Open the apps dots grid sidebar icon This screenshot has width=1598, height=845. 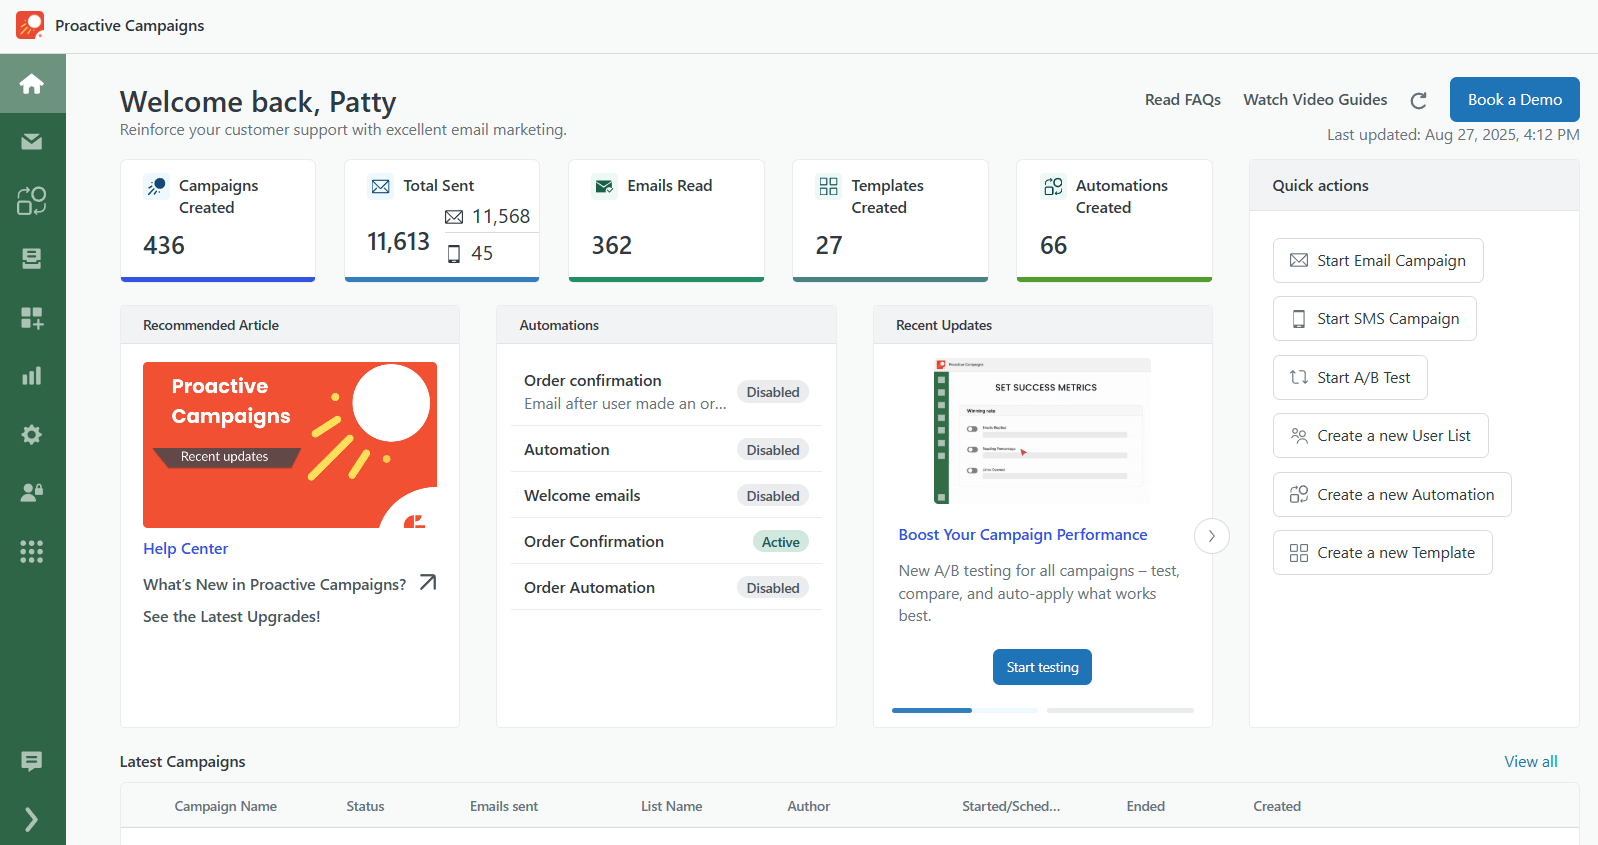coord(32,551)
